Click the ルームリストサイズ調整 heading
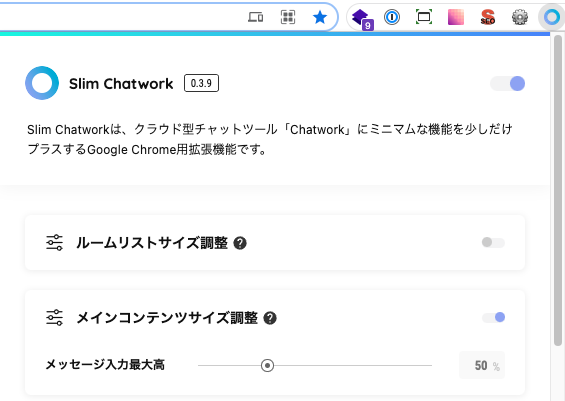This screenshot has width=565, height=401. (x=152, y=243)
